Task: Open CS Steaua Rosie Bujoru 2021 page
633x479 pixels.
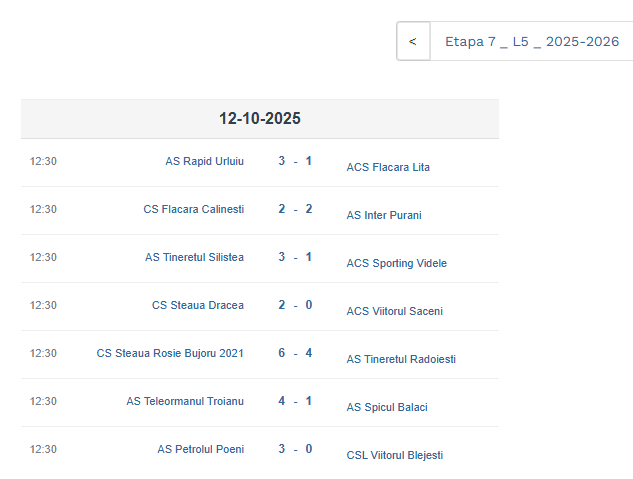Action: 170,353
